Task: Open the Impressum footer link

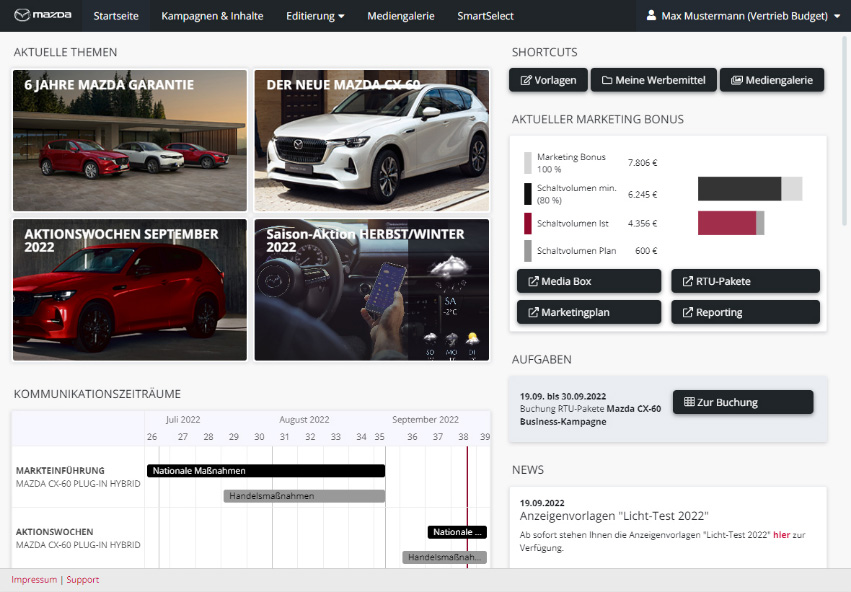Action: [x=34, y=580]
